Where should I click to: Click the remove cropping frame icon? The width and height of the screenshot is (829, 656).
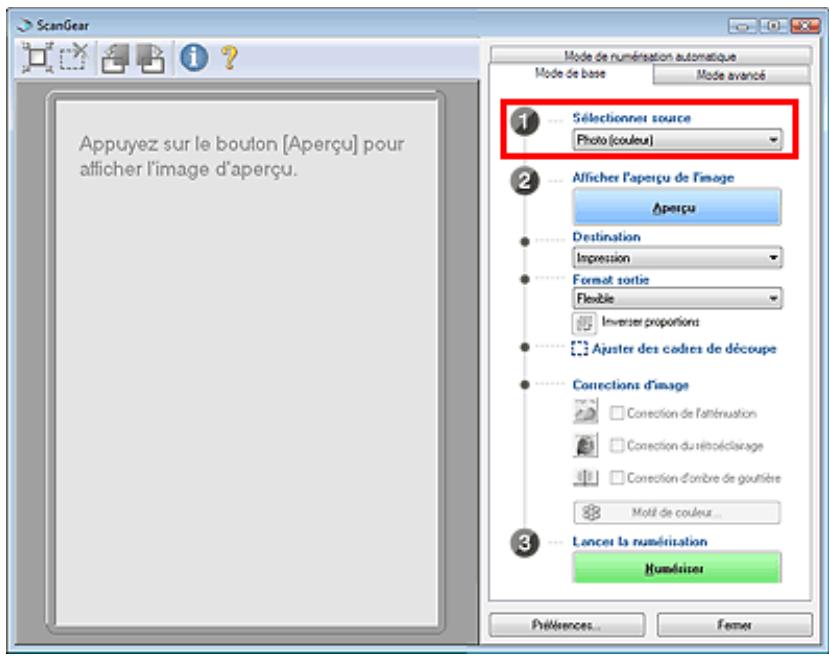coord(73,57)
